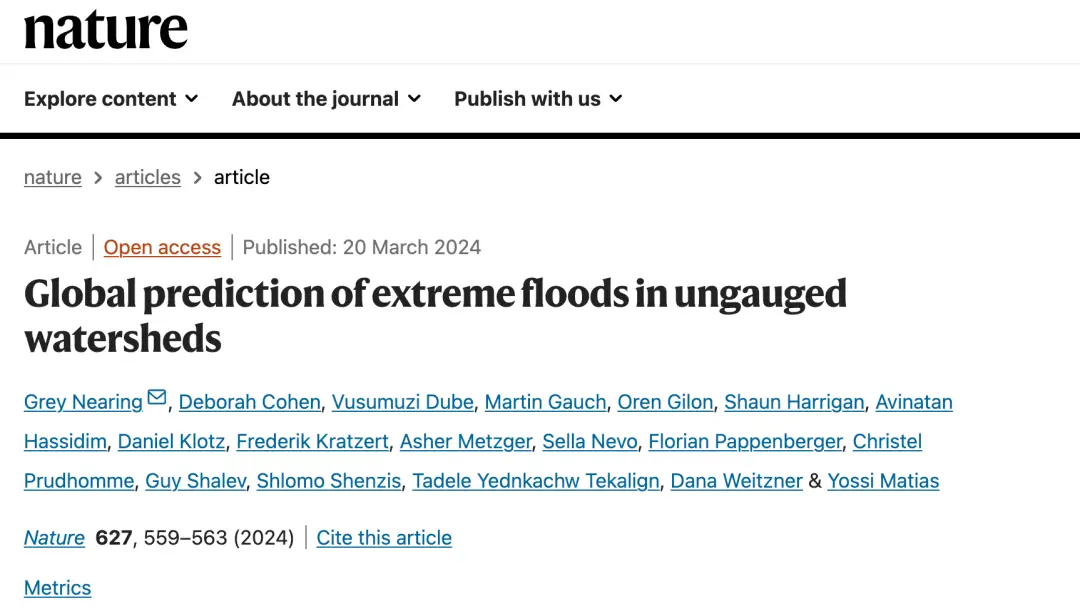The image size is (1080, 616).
Task: Open the About the journal menu
Action: [326, 99]
